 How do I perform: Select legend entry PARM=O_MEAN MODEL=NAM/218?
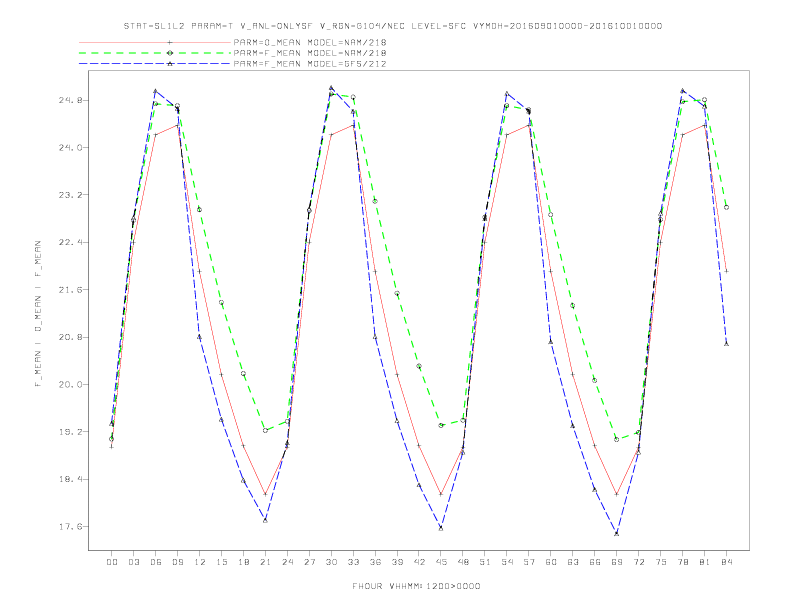coord(310,42)
